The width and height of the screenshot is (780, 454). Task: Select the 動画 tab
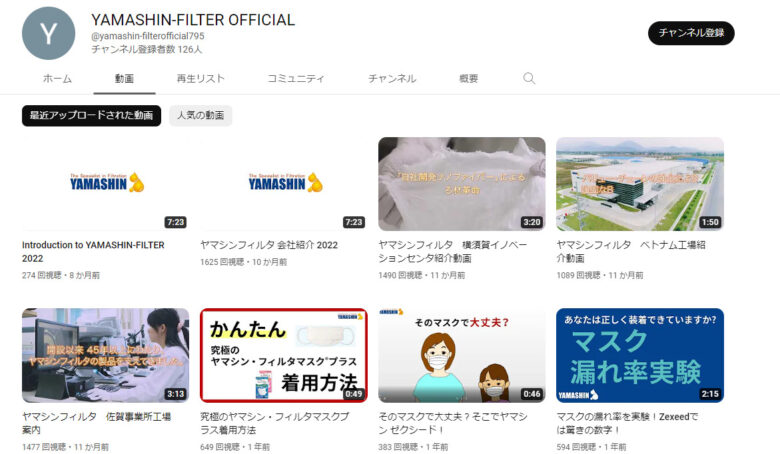tap(124, 78)
